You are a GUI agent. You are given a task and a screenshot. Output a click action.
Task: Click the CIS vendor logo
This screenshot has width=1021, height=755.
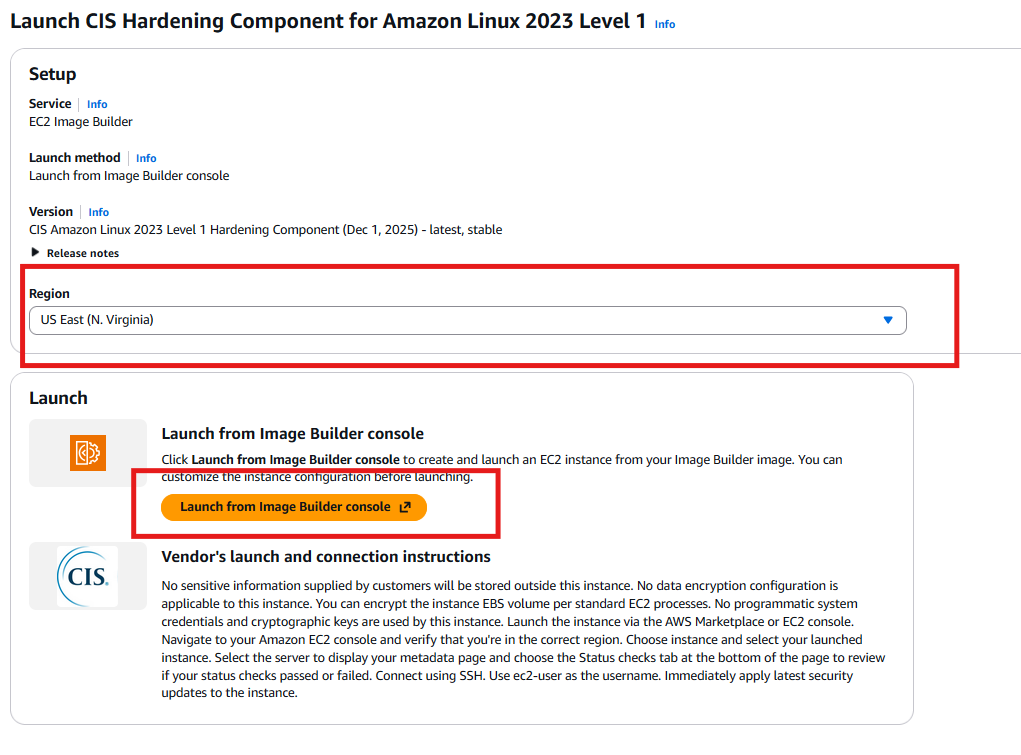[87, 576]
